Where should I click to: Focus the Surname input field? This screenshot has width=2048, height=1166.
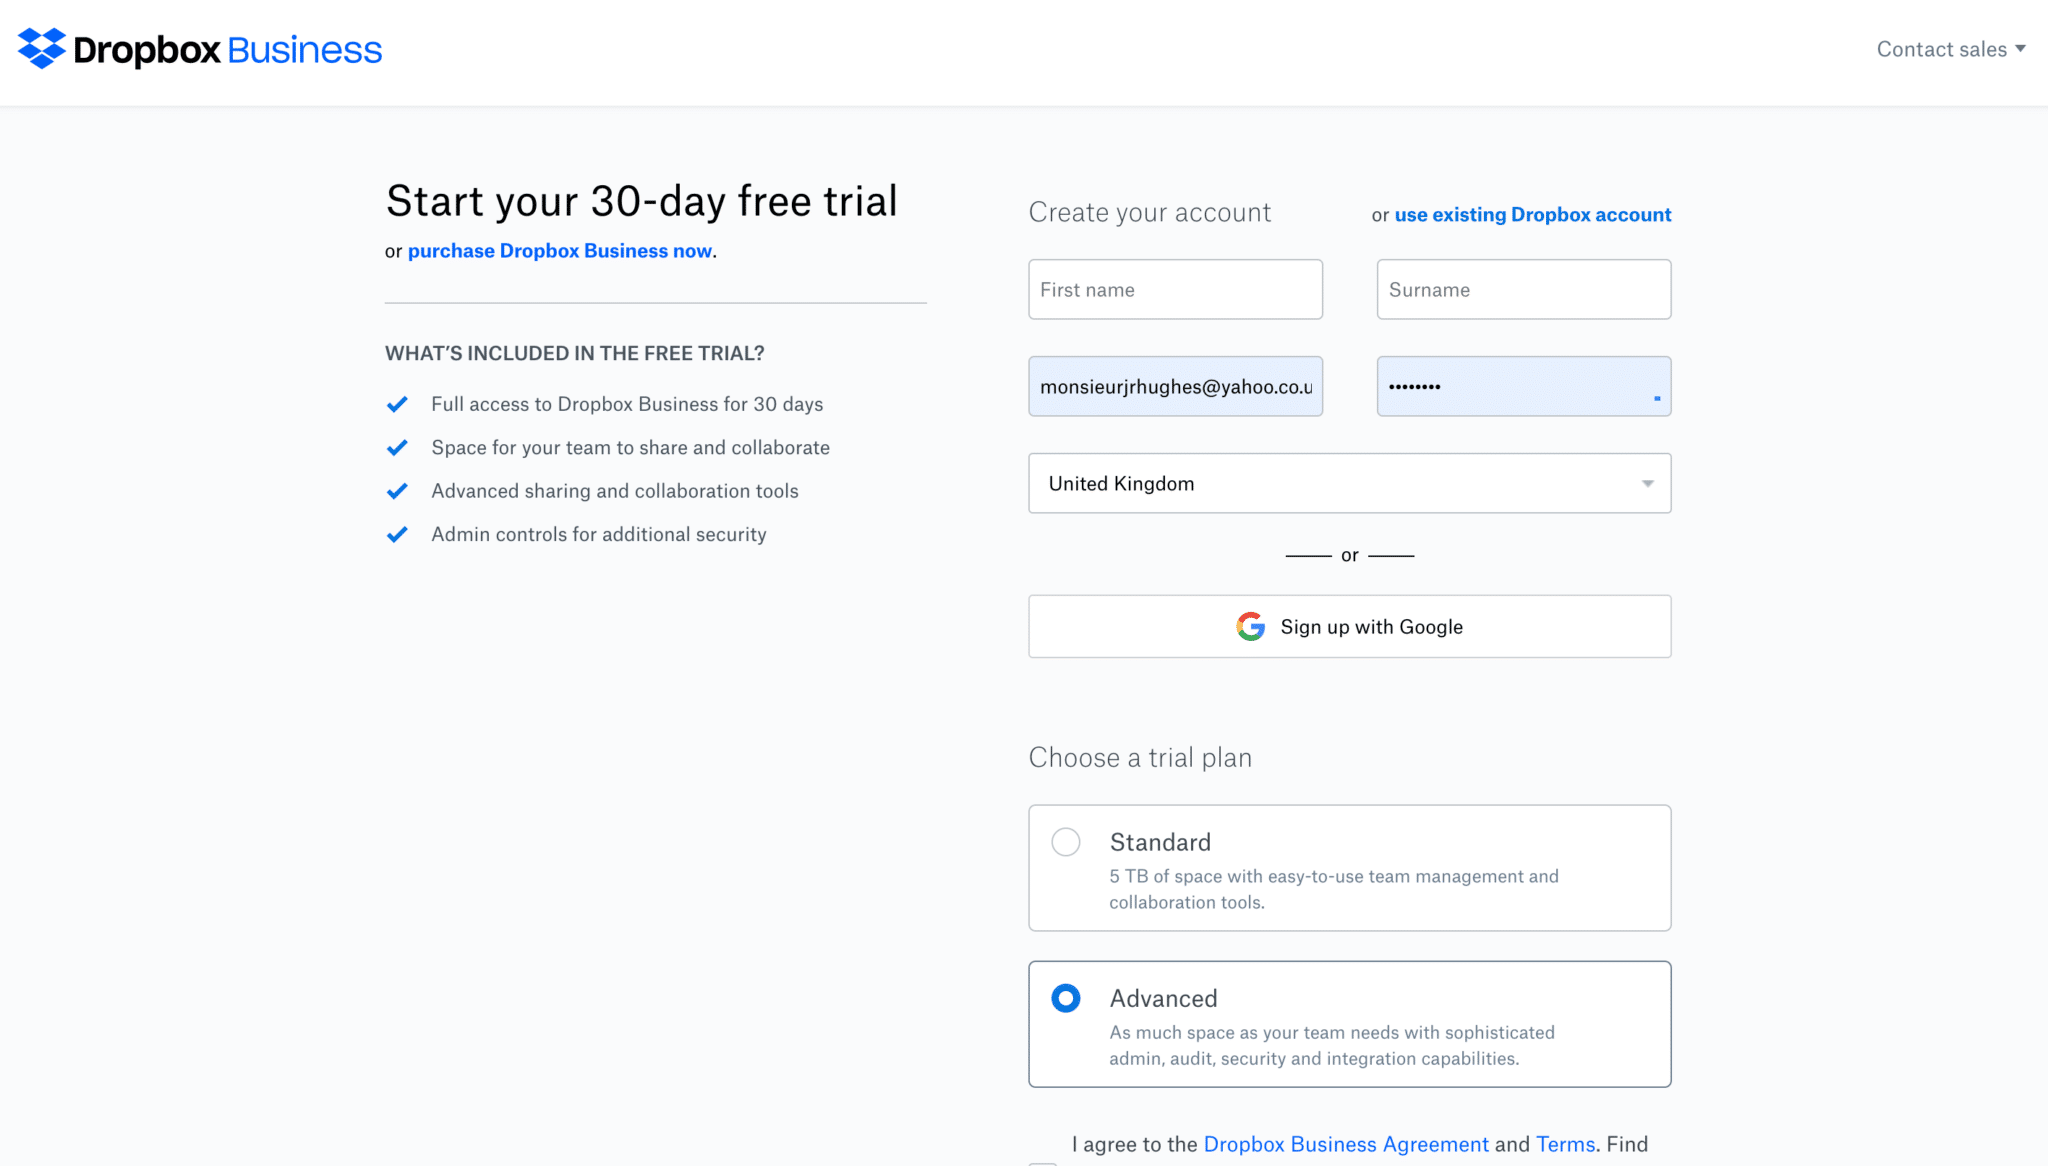tap(1523, 290)
